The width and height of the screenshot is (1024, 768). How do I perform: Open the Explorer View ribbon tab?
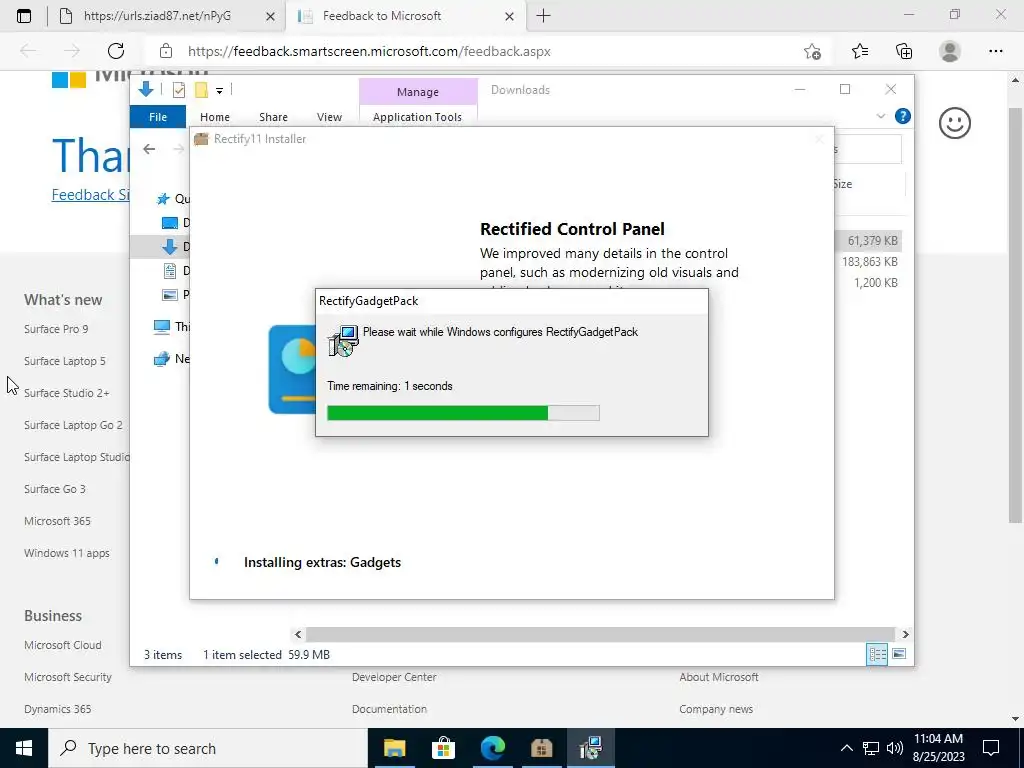[329, 117]
